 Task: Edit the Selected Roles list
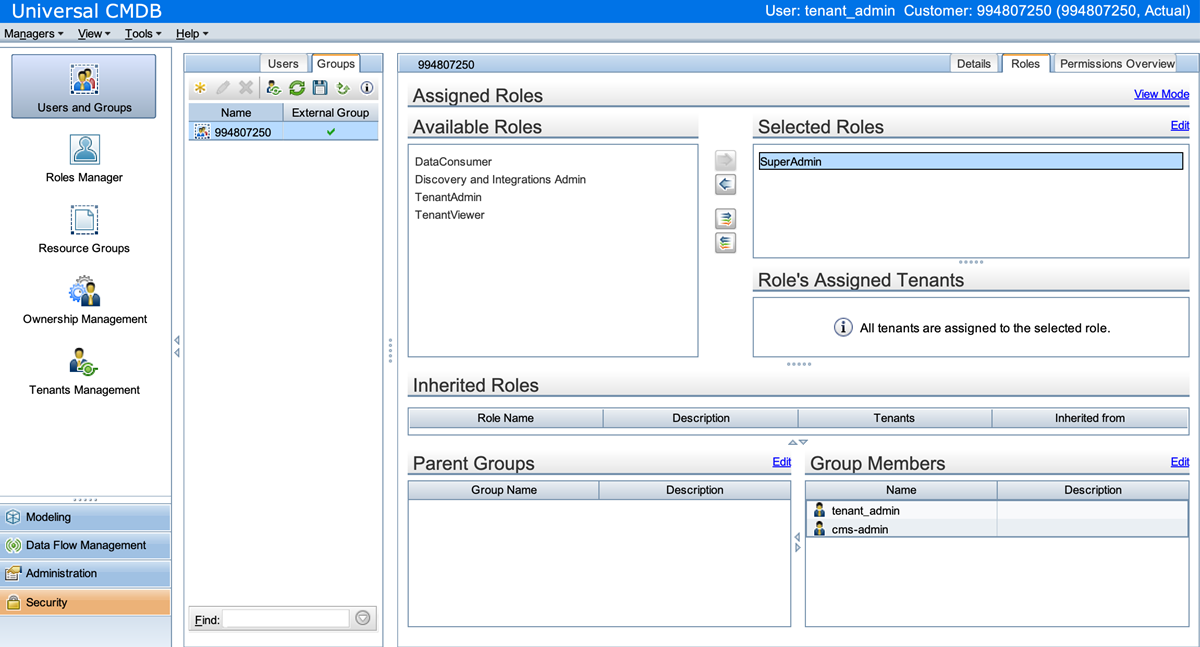[1180, 127]
